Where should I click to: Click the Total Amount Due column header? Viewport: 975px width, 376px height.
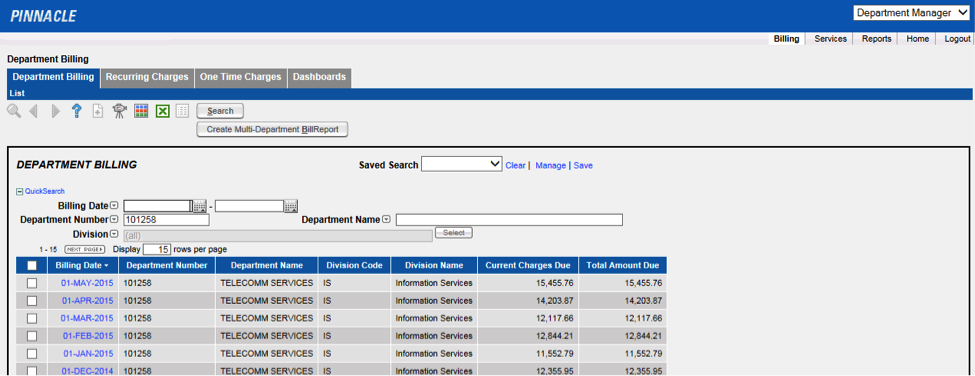pos(623,265)
